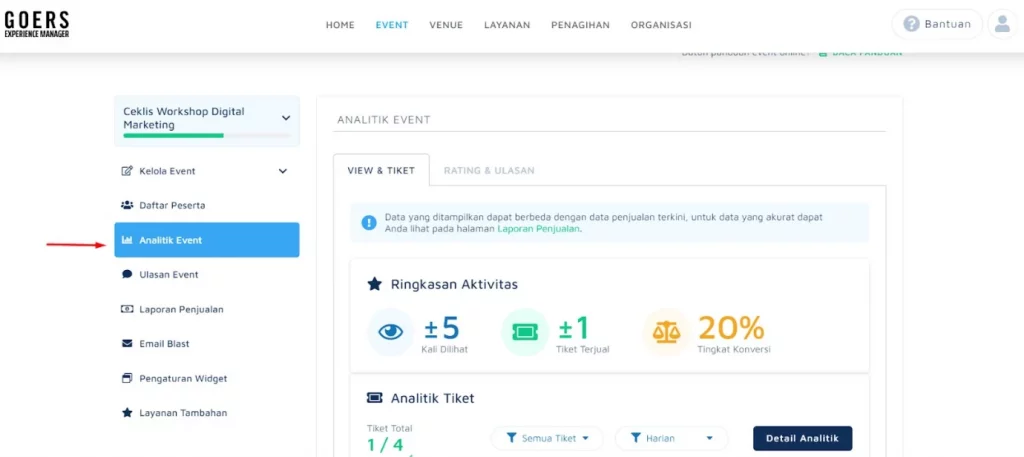Click the 20% Tingkat Konversi value
The height and width of the screenshot is (457, 1024).
tap(731, 328)
